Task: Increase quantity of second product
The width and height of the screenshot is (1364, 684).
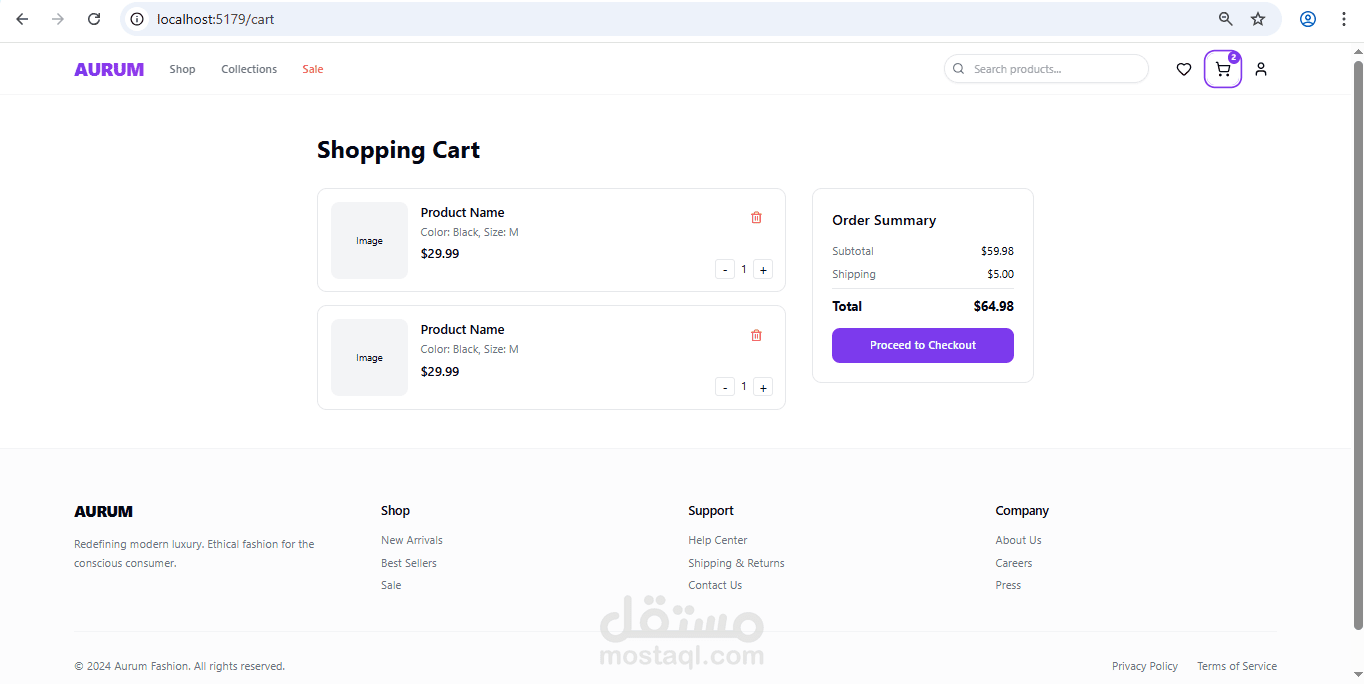Action: 763,387
